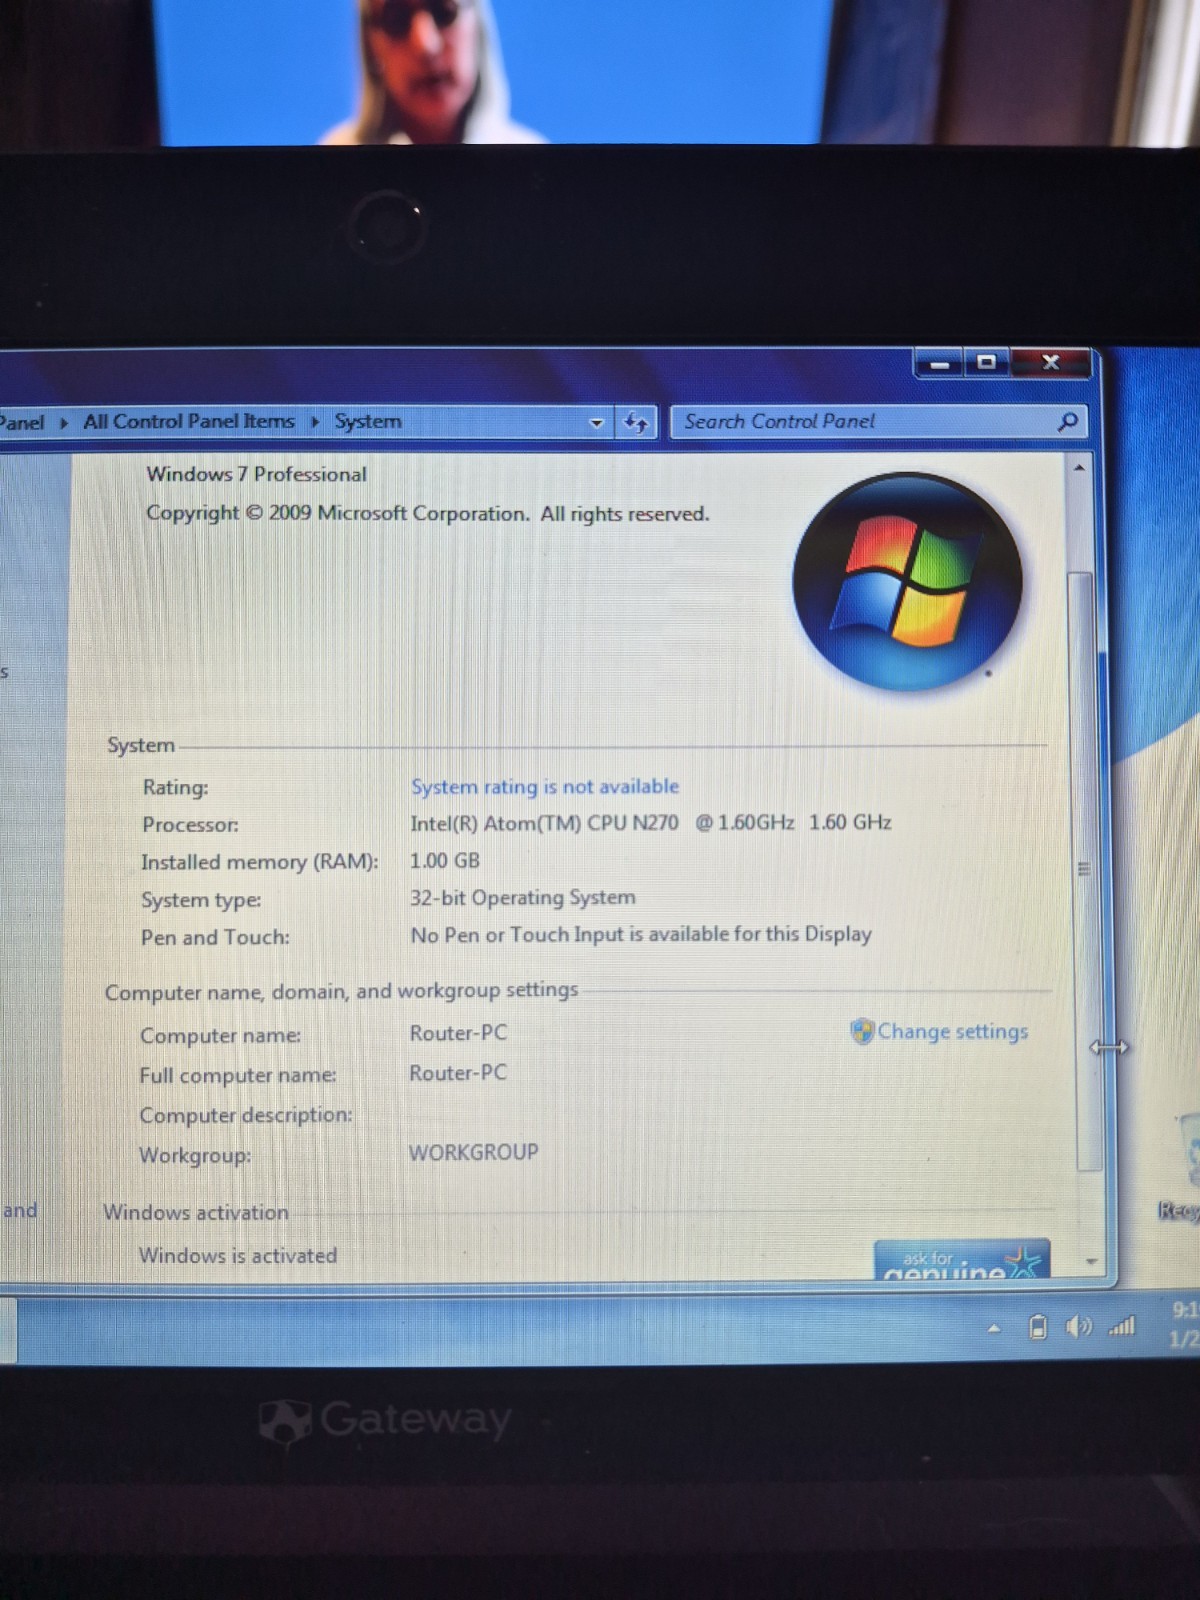Open System rating is not available link
This screenshot has width=1200, height=1600.
545,787
